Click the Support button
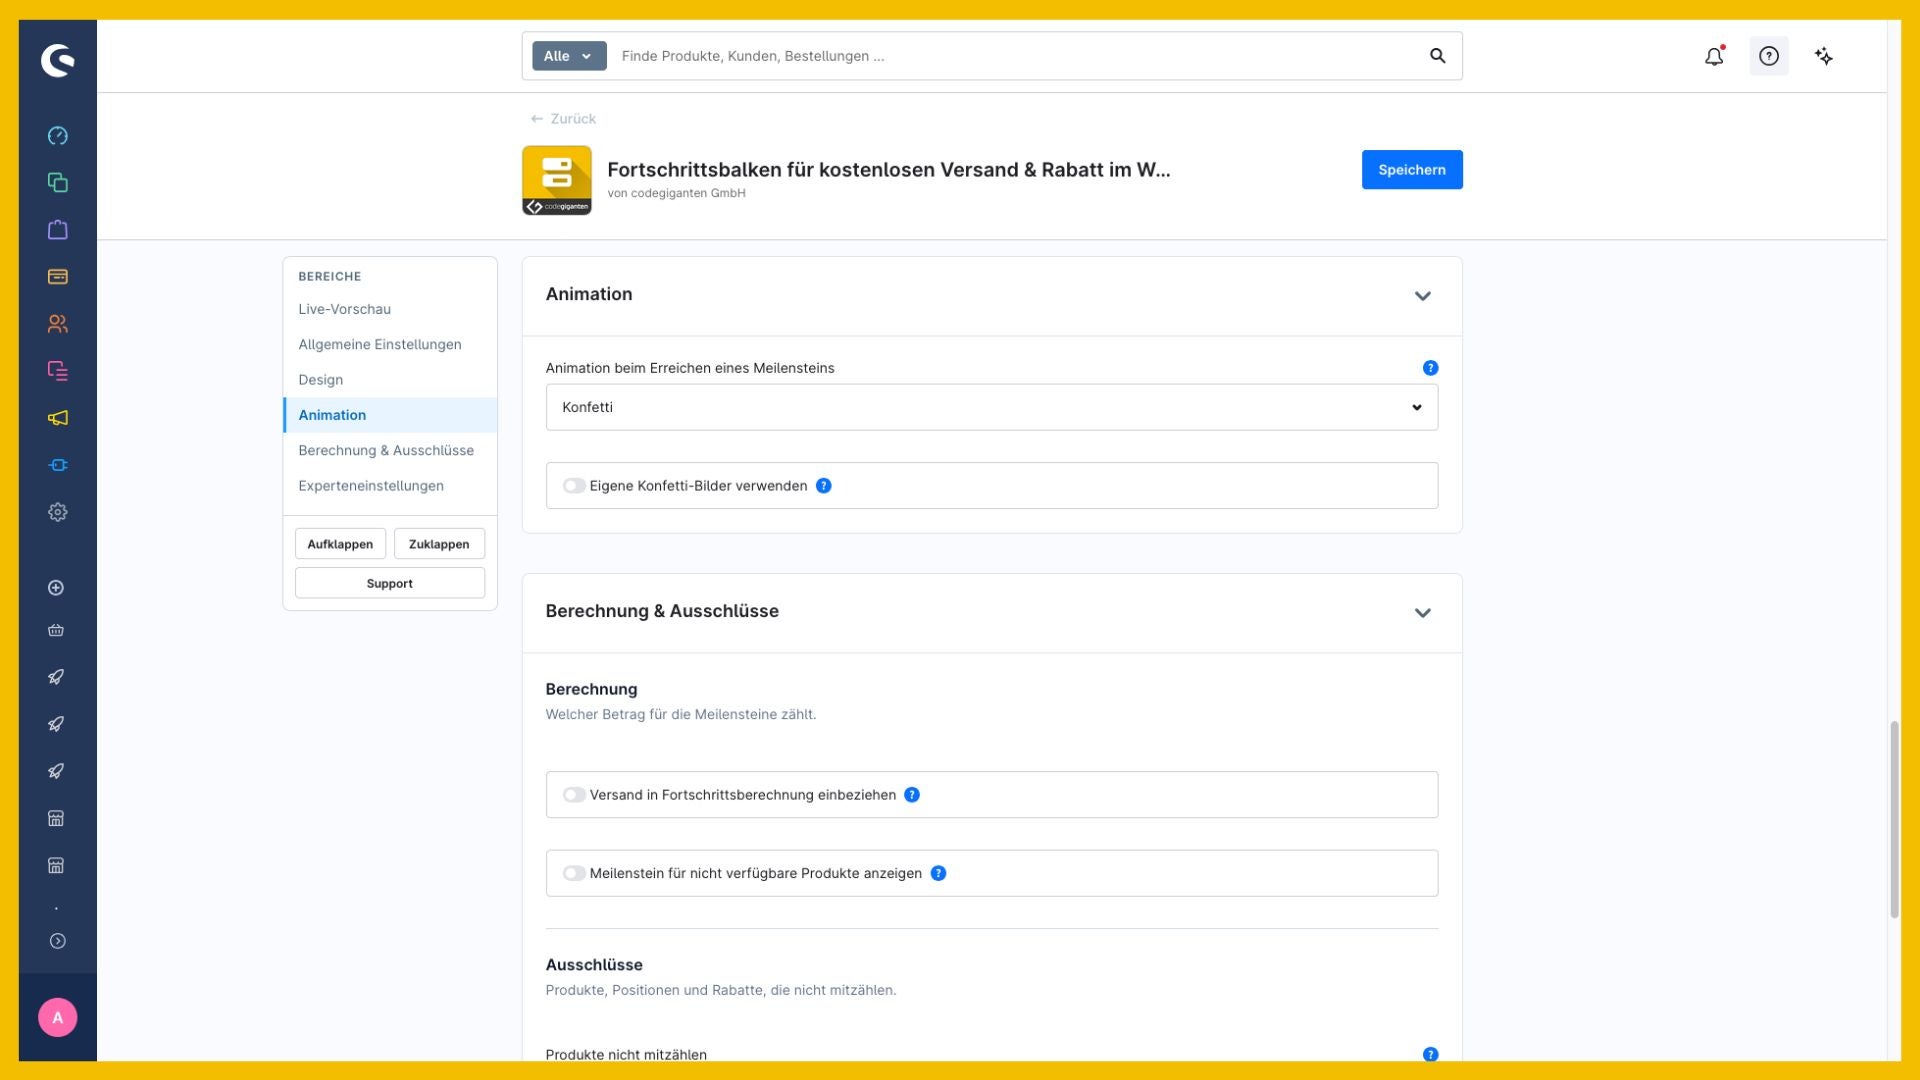Screen dimensions: 1920x1080 click(x=390, y=583)
